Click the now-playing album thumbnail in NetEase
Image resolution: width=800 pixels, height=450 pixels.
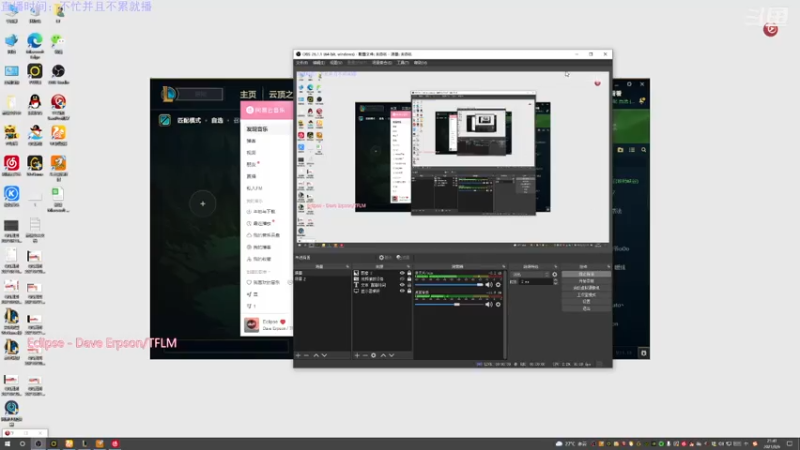pos(252,324)
